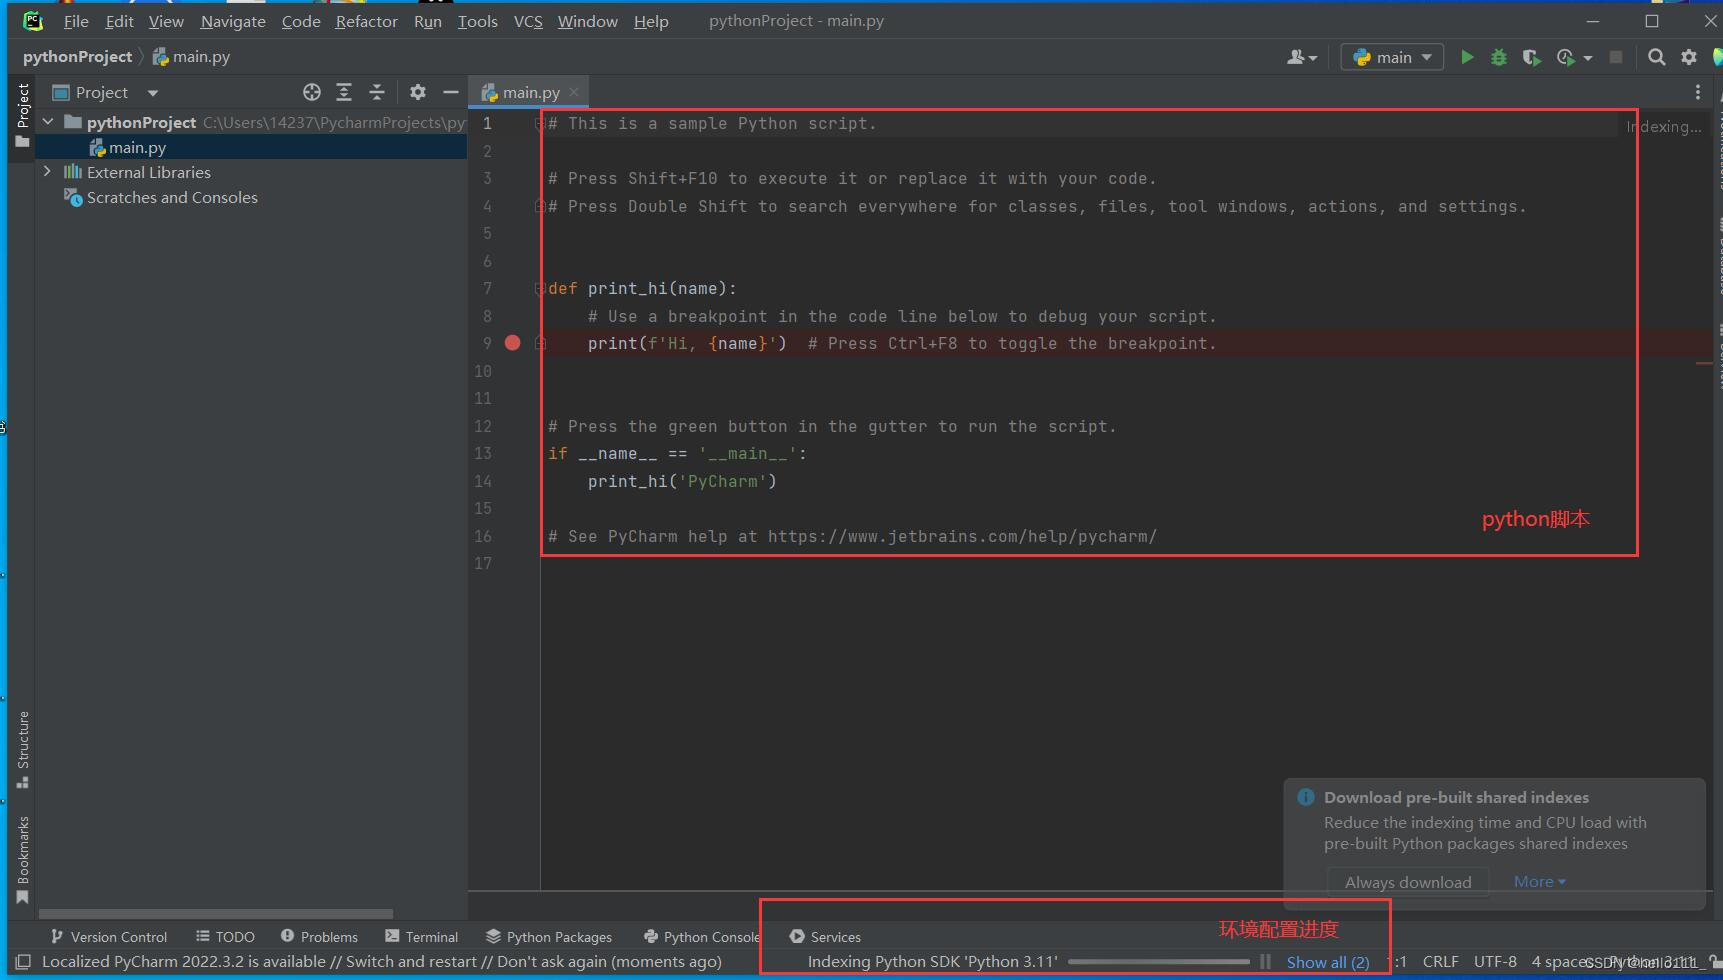Open the Python Packages tool window
This screenshot has height=980, width=1723.
click(x=549, y=937)
